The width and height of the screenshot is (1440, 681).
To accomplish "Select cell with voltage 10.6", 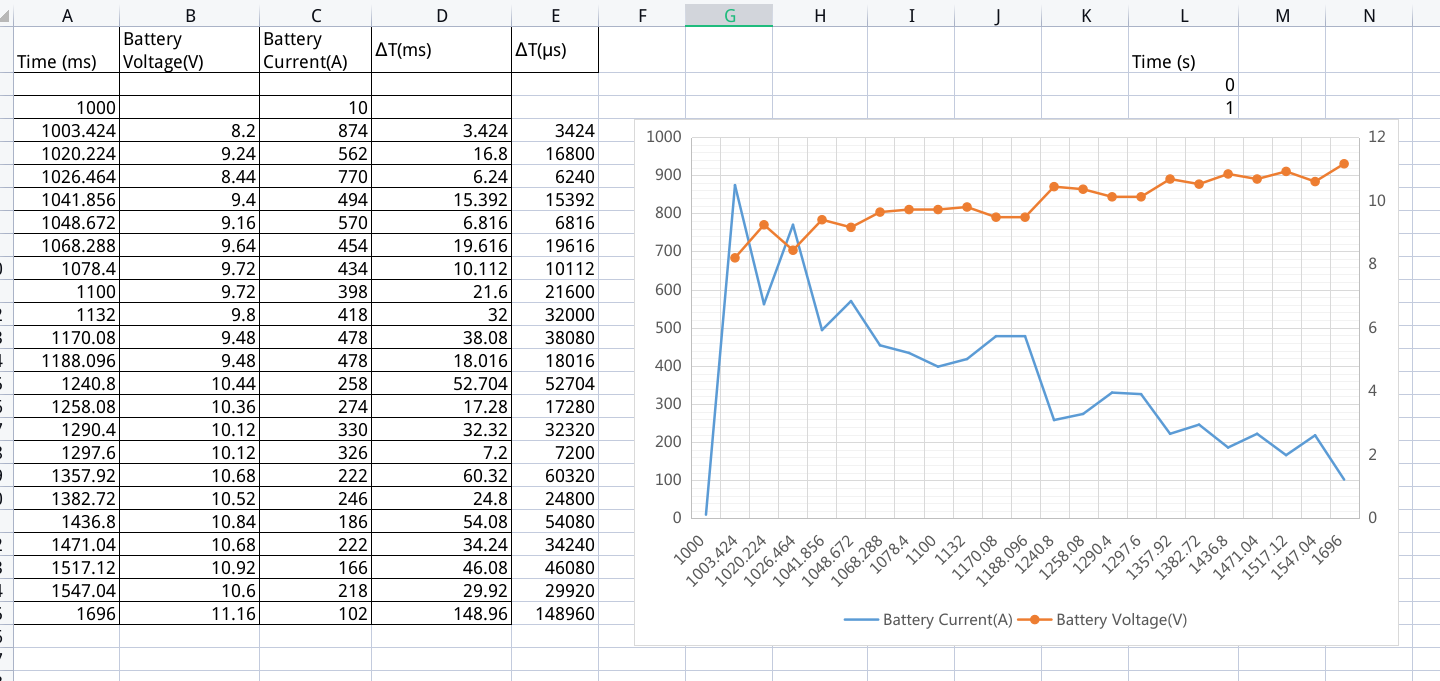I will tap(190, 590).
